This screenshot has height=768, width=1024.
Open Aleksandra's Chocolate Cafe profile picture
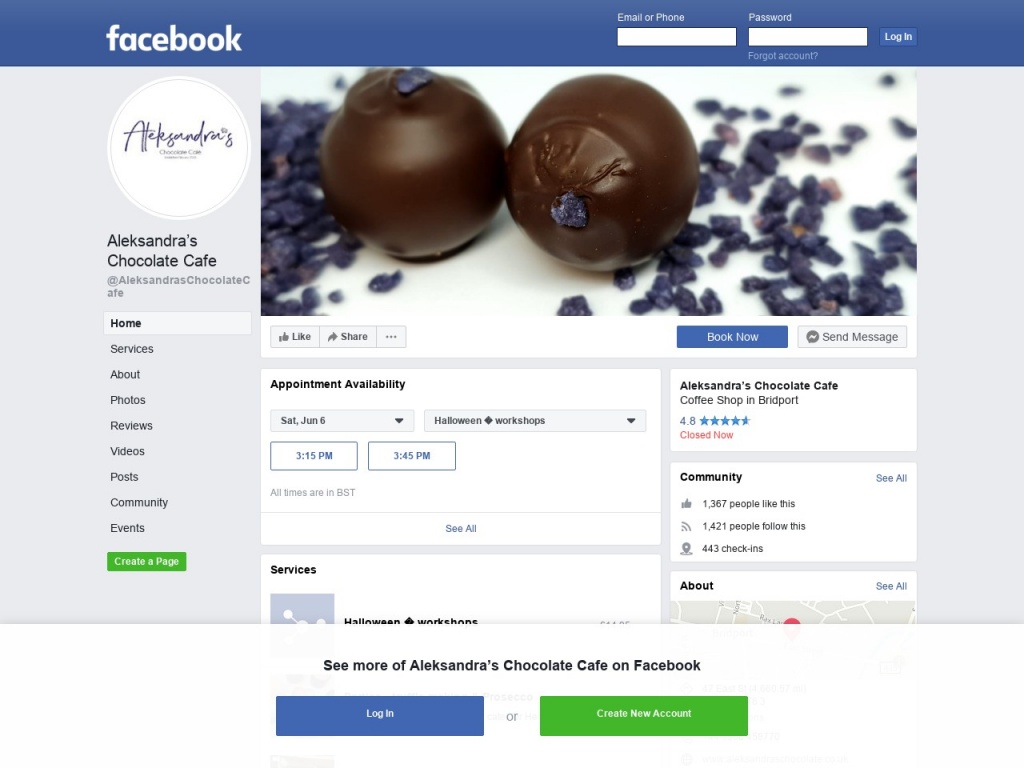[x=179, y=148]
